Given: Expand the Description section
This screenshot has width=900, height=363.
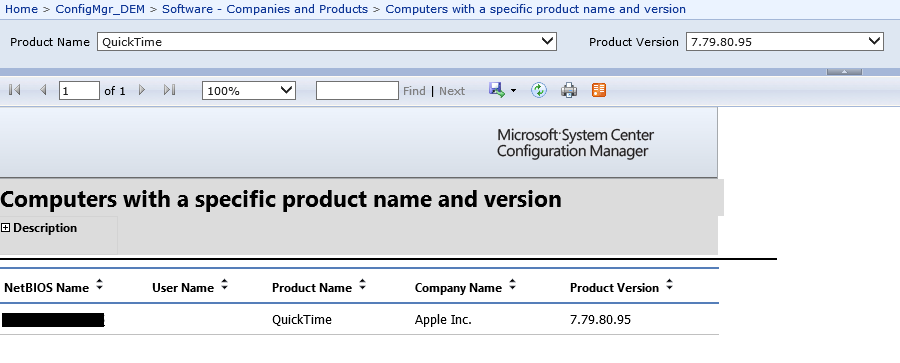Looking at the screenshot, I should point(6,228).
